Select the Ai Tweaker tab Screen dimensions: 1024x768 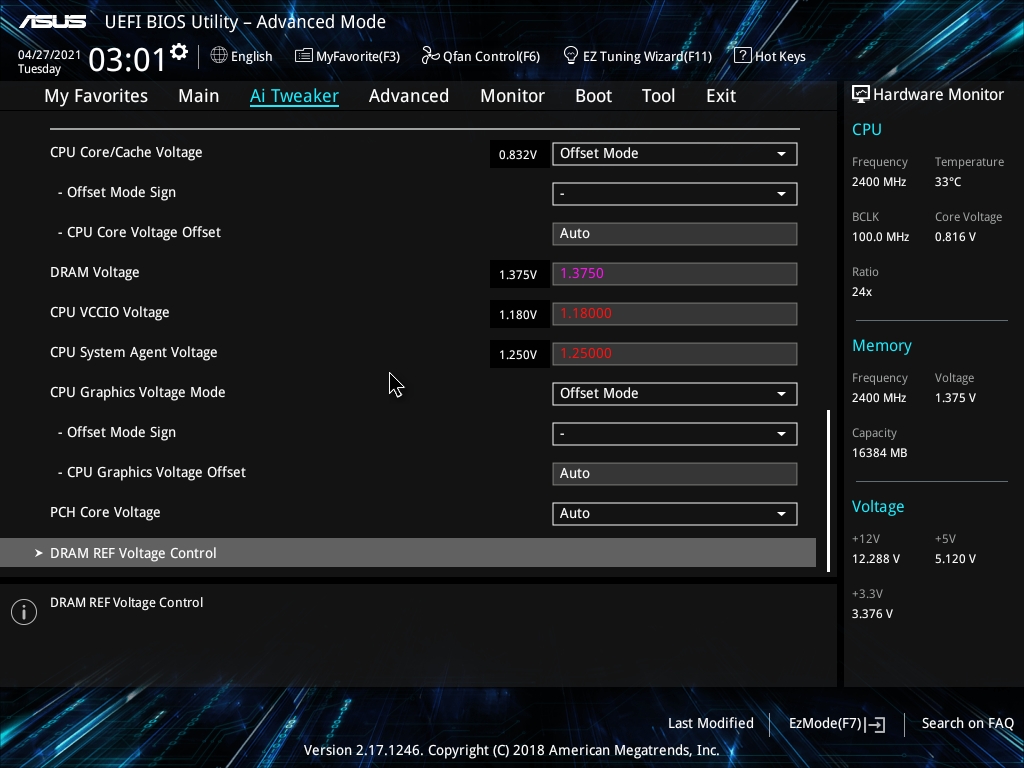coord(294,96)
